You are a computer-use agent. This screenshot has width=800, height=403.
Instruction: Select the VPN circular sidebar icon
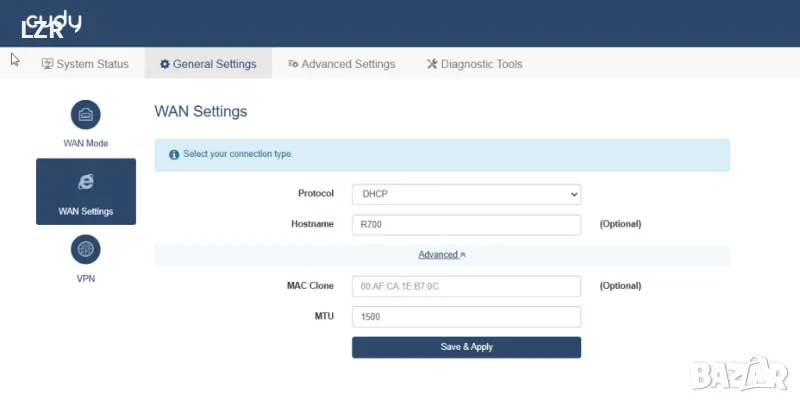click(x=85, y=249)
